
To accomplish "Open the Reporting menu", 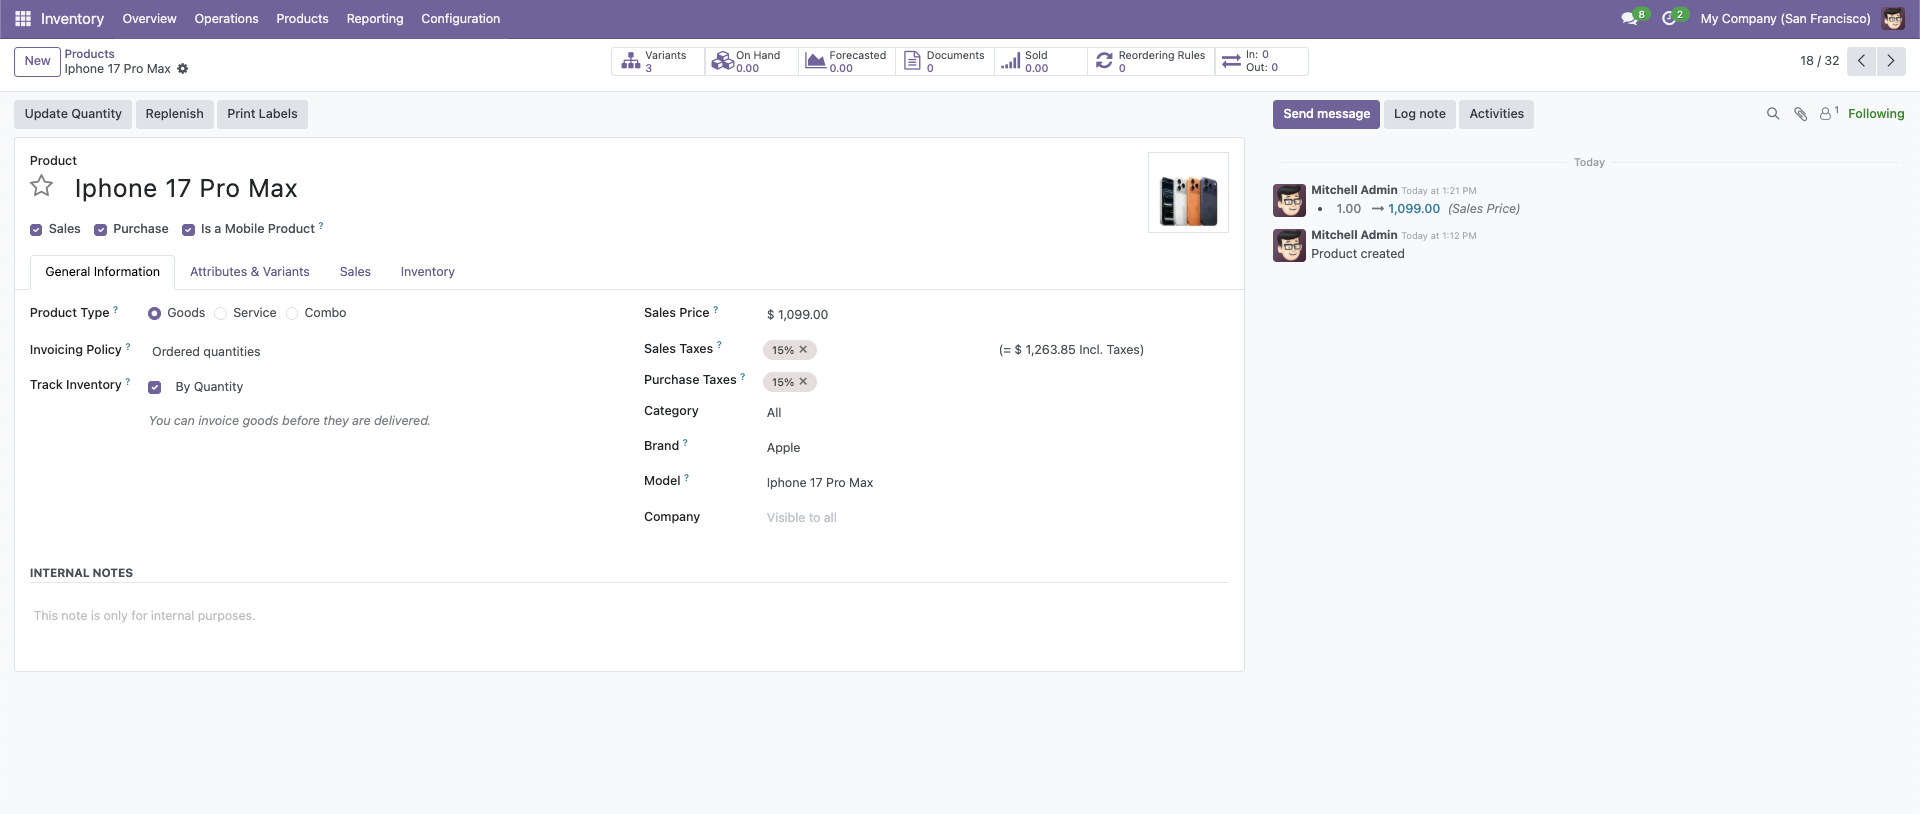I will [x=375, y=19].
